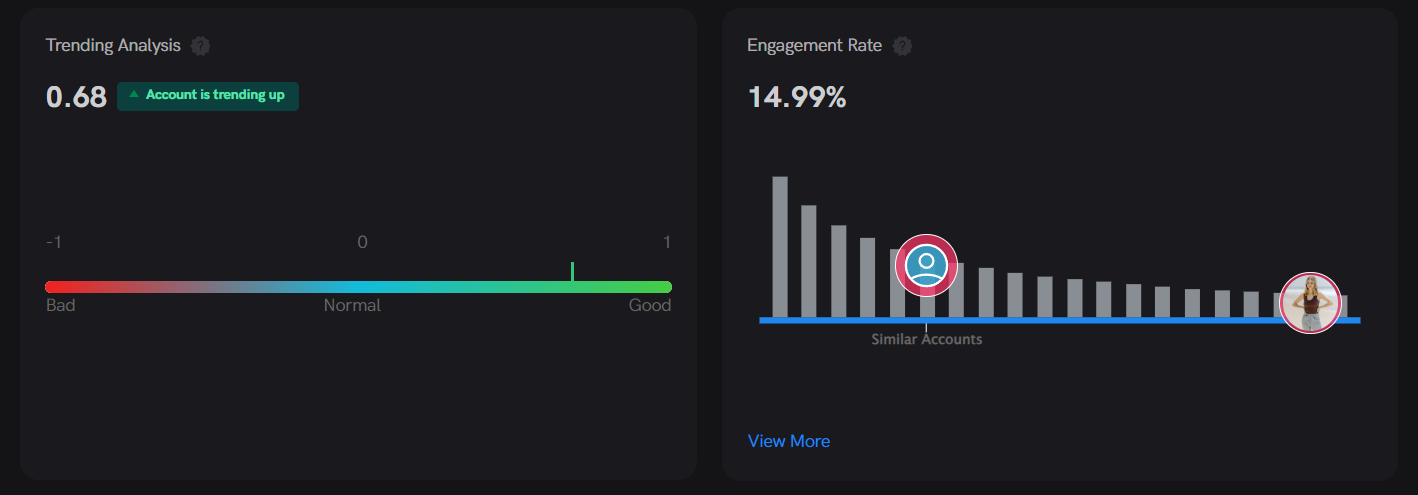Click the Similar Accounts label
This screenshot has height=495, width=1418.
click(x=926, y=340)
